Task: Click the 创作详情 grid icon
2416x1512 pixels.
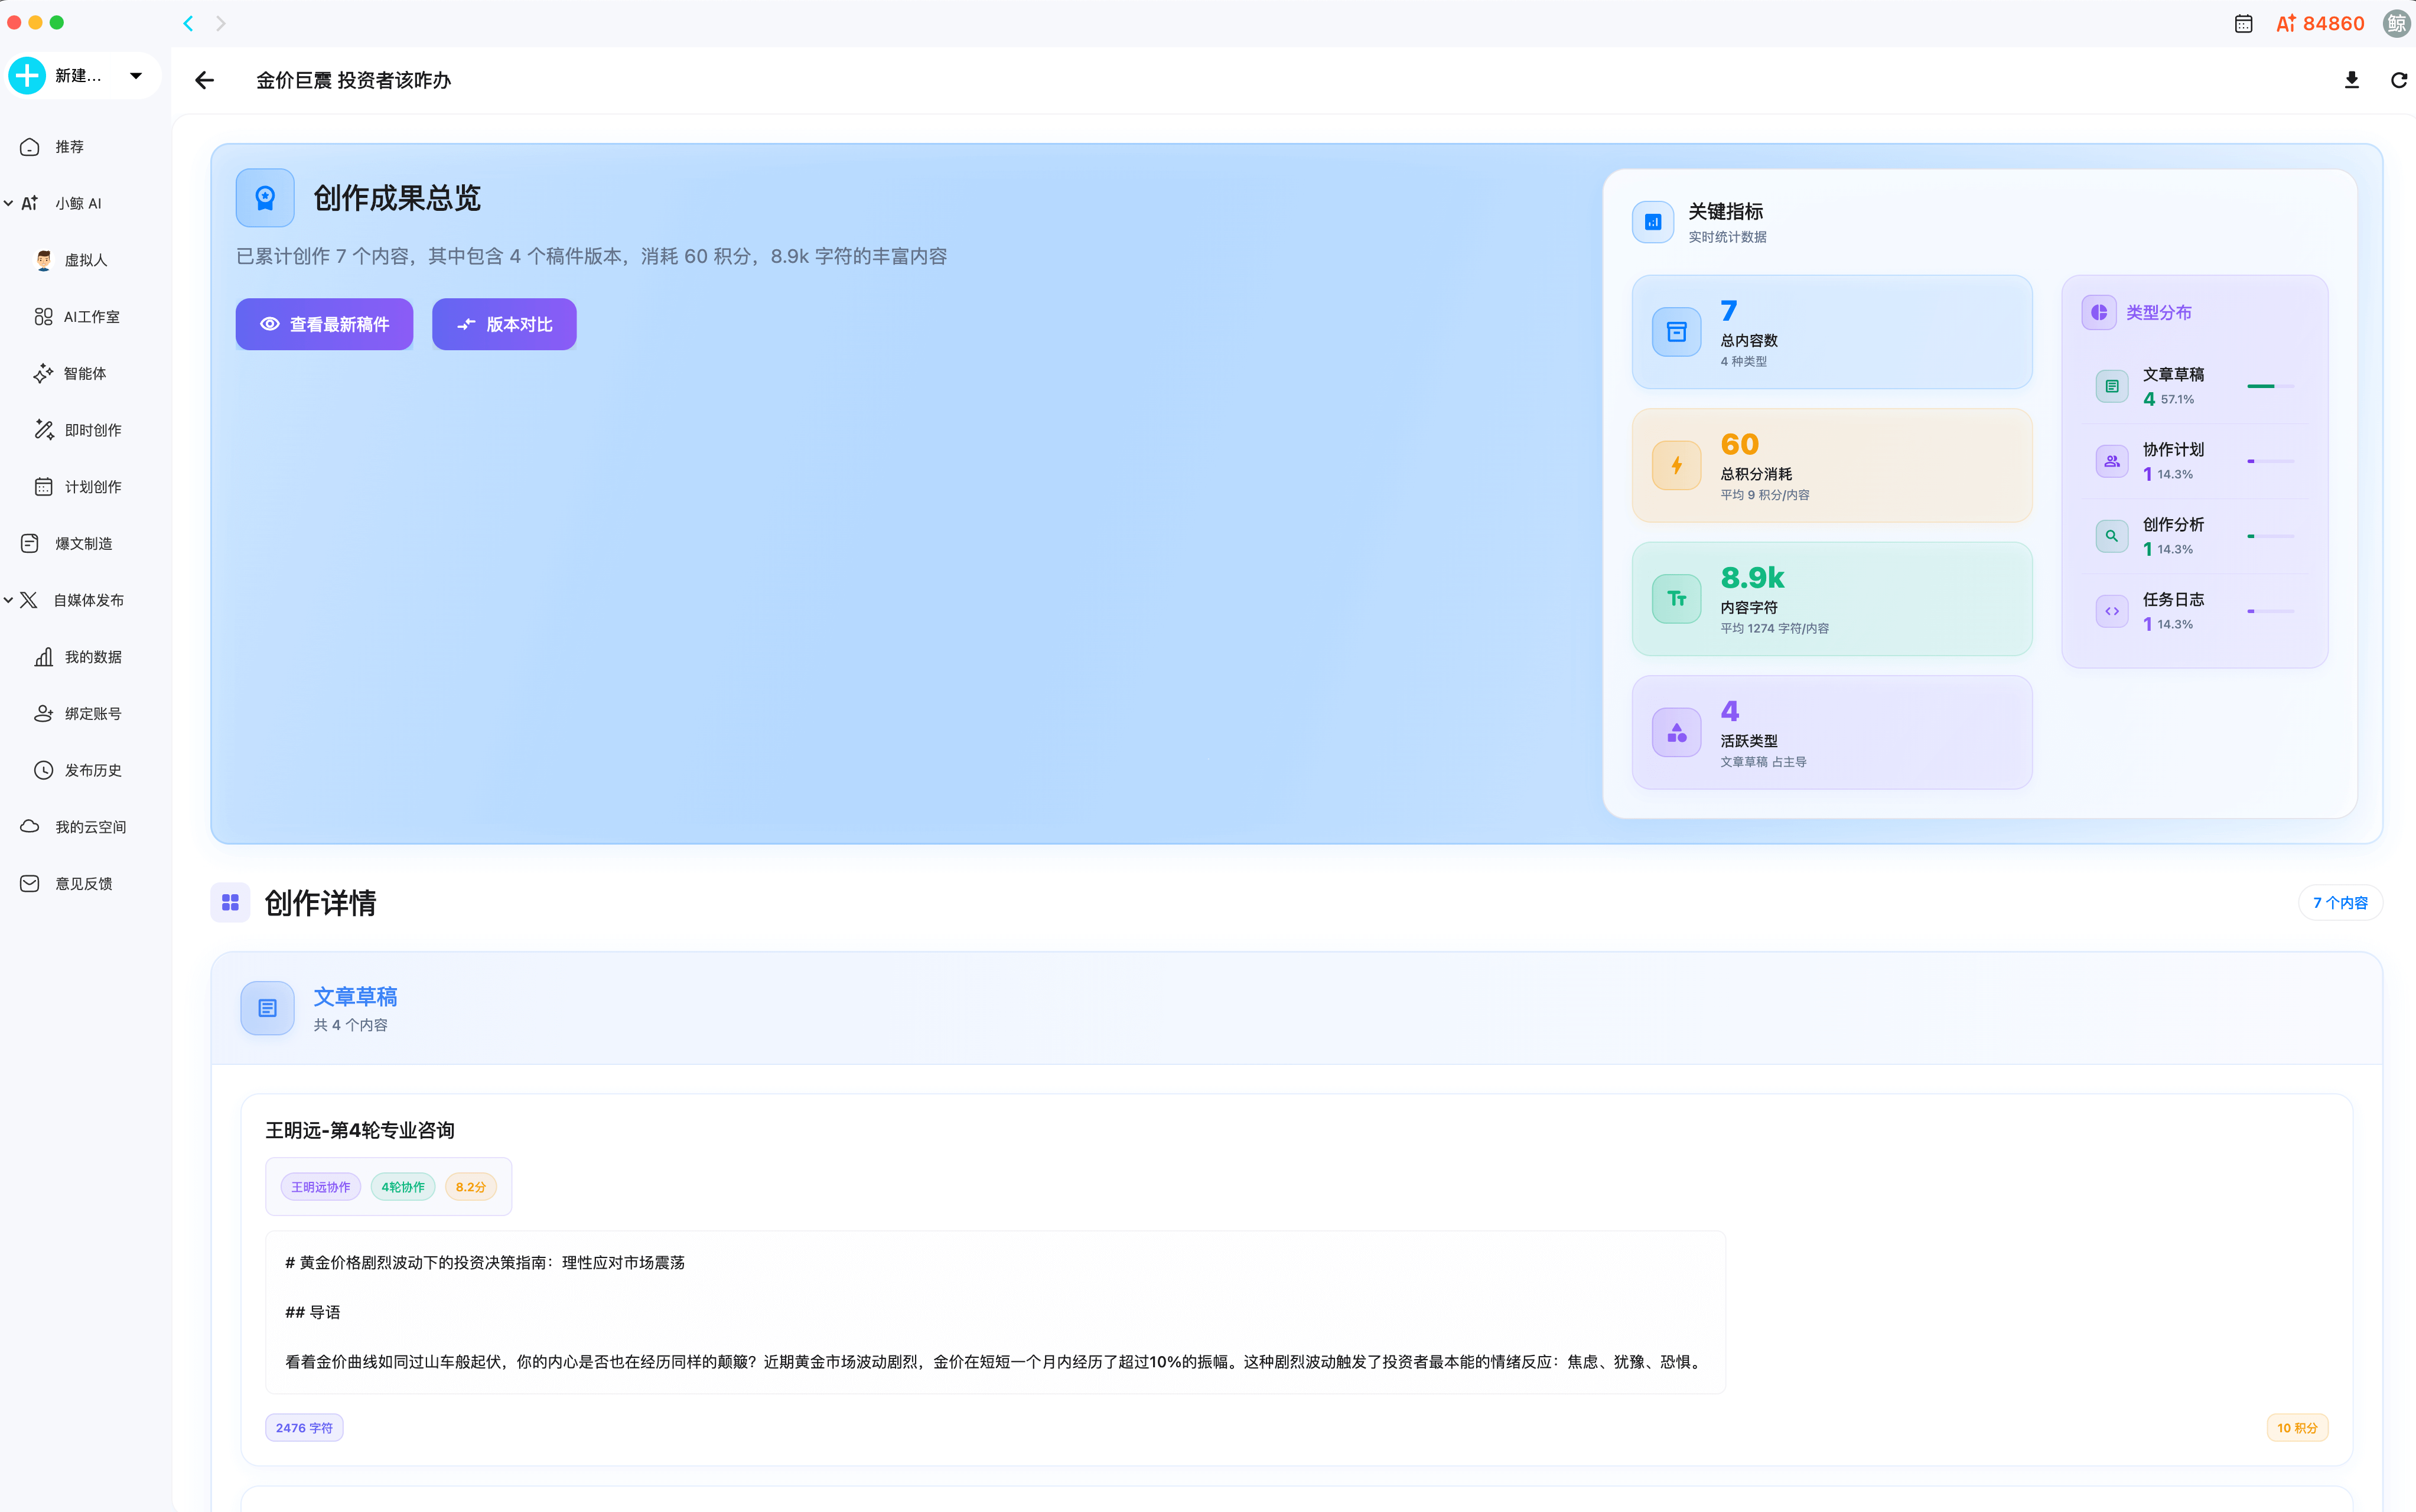Action: [230, 903]
